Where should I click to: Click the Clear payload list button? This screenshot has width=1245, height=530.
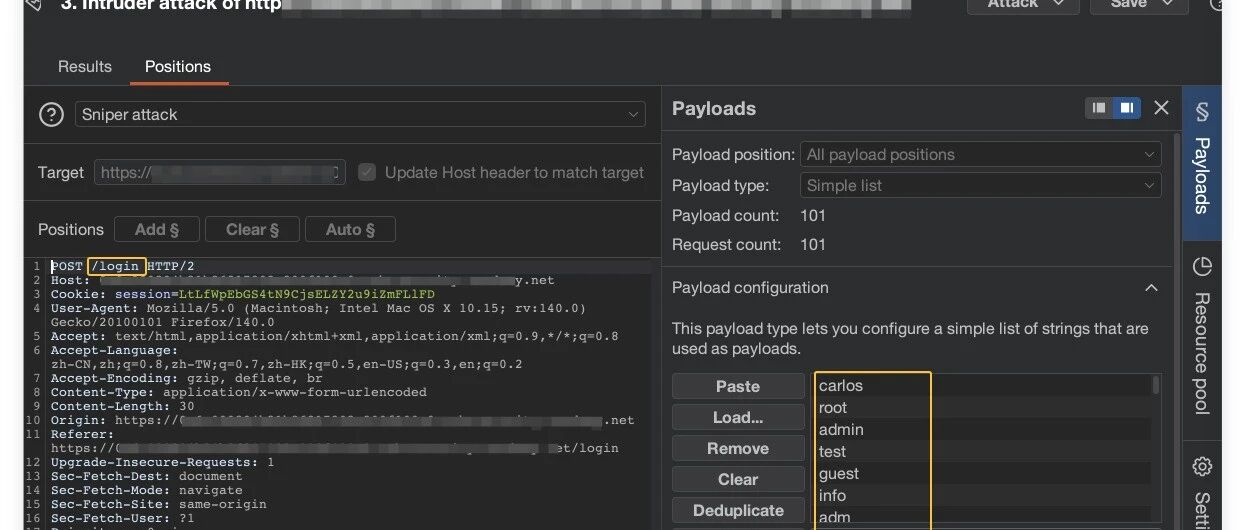738,479
